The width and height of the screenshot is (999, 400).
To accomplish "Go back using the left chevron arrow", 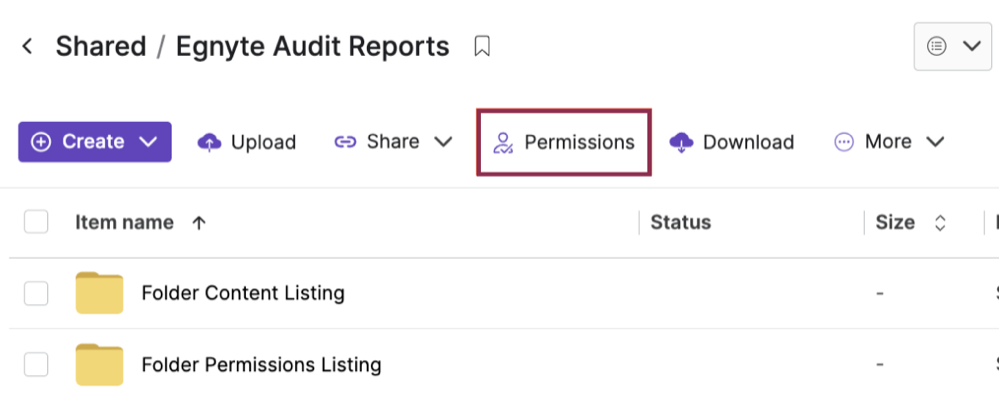I will (x=27, y=46).
